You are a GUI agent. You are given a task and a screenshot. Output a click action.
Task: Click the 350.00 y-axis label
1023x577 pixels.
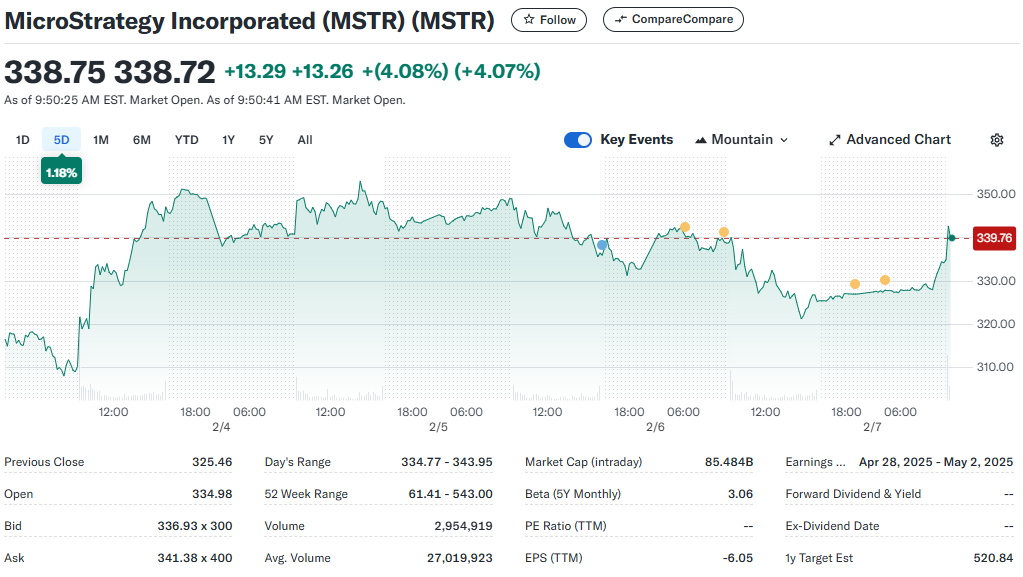click(996, 194)
